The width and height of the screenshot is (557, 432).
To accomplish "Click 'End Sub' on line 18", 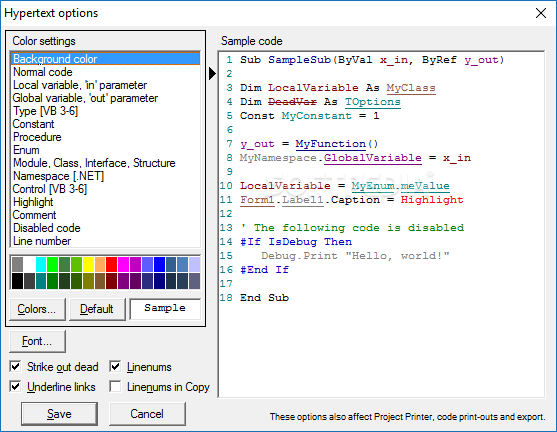I will (x=264, y=298).
